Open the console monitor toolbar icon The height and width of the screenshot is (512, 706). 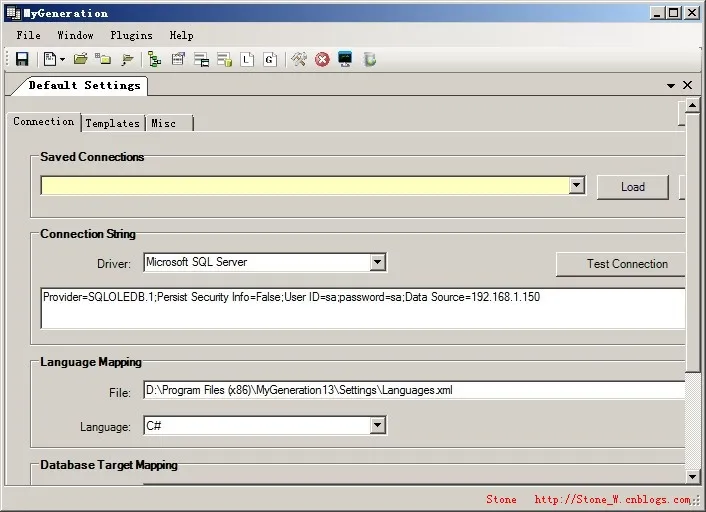click(x=345, y=59)
